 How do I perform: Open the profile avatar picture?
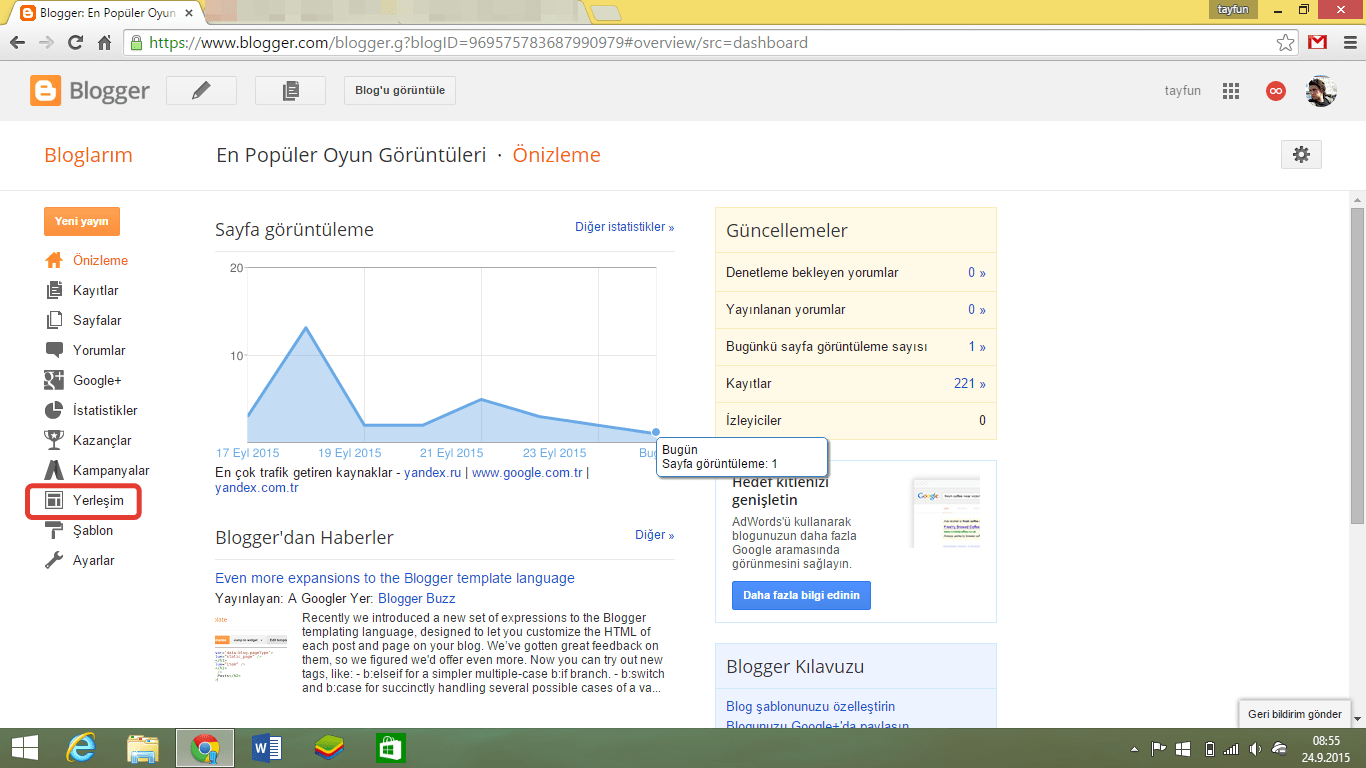click(1320, 91)
